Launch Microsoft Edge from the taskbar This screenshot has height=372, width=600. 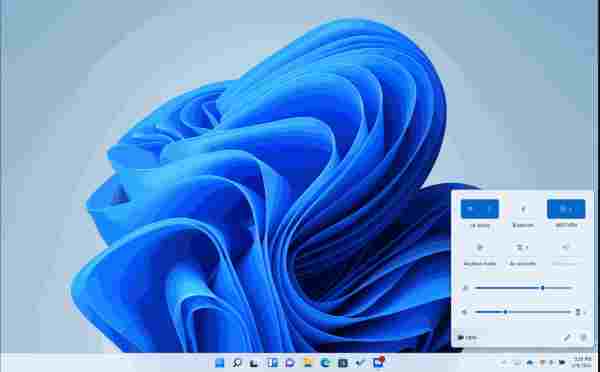325,363
